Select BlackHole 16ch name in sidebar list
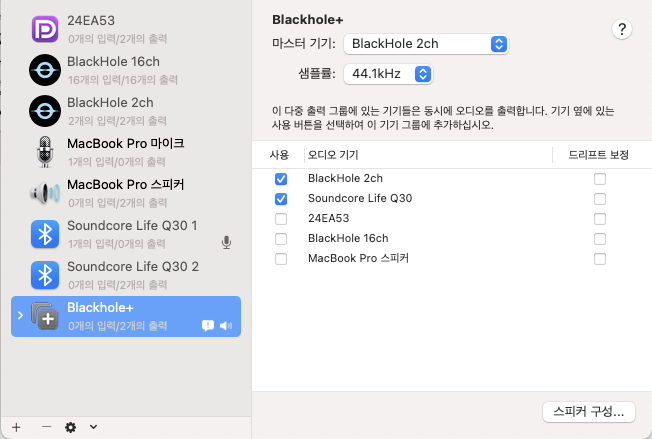Viewport: 652px width, 439px height. [114, 62]
